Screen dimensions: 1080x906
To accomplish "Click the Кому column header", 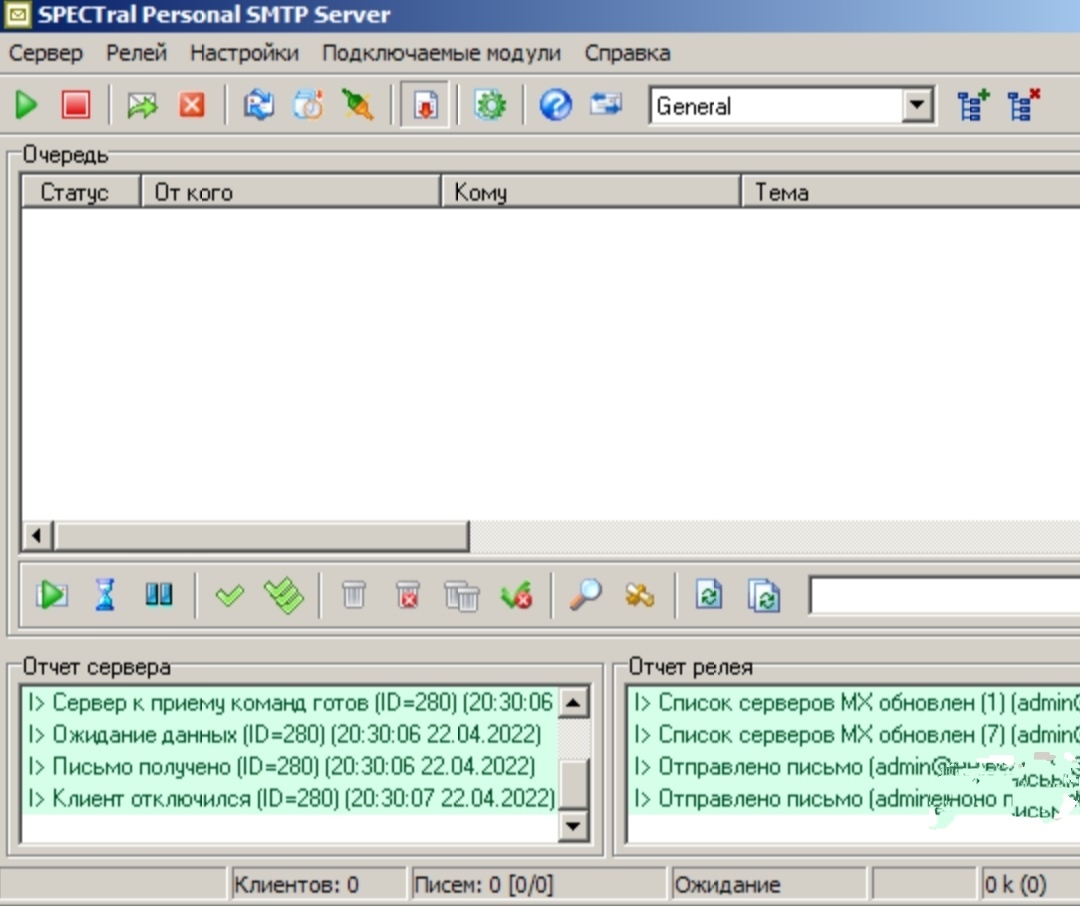I will 591,192.
